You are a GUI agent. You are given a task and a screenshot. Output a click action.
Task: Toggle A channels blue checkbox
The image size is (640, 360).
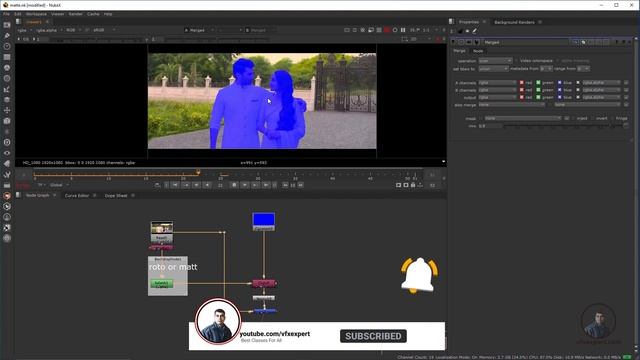point(560,82)
